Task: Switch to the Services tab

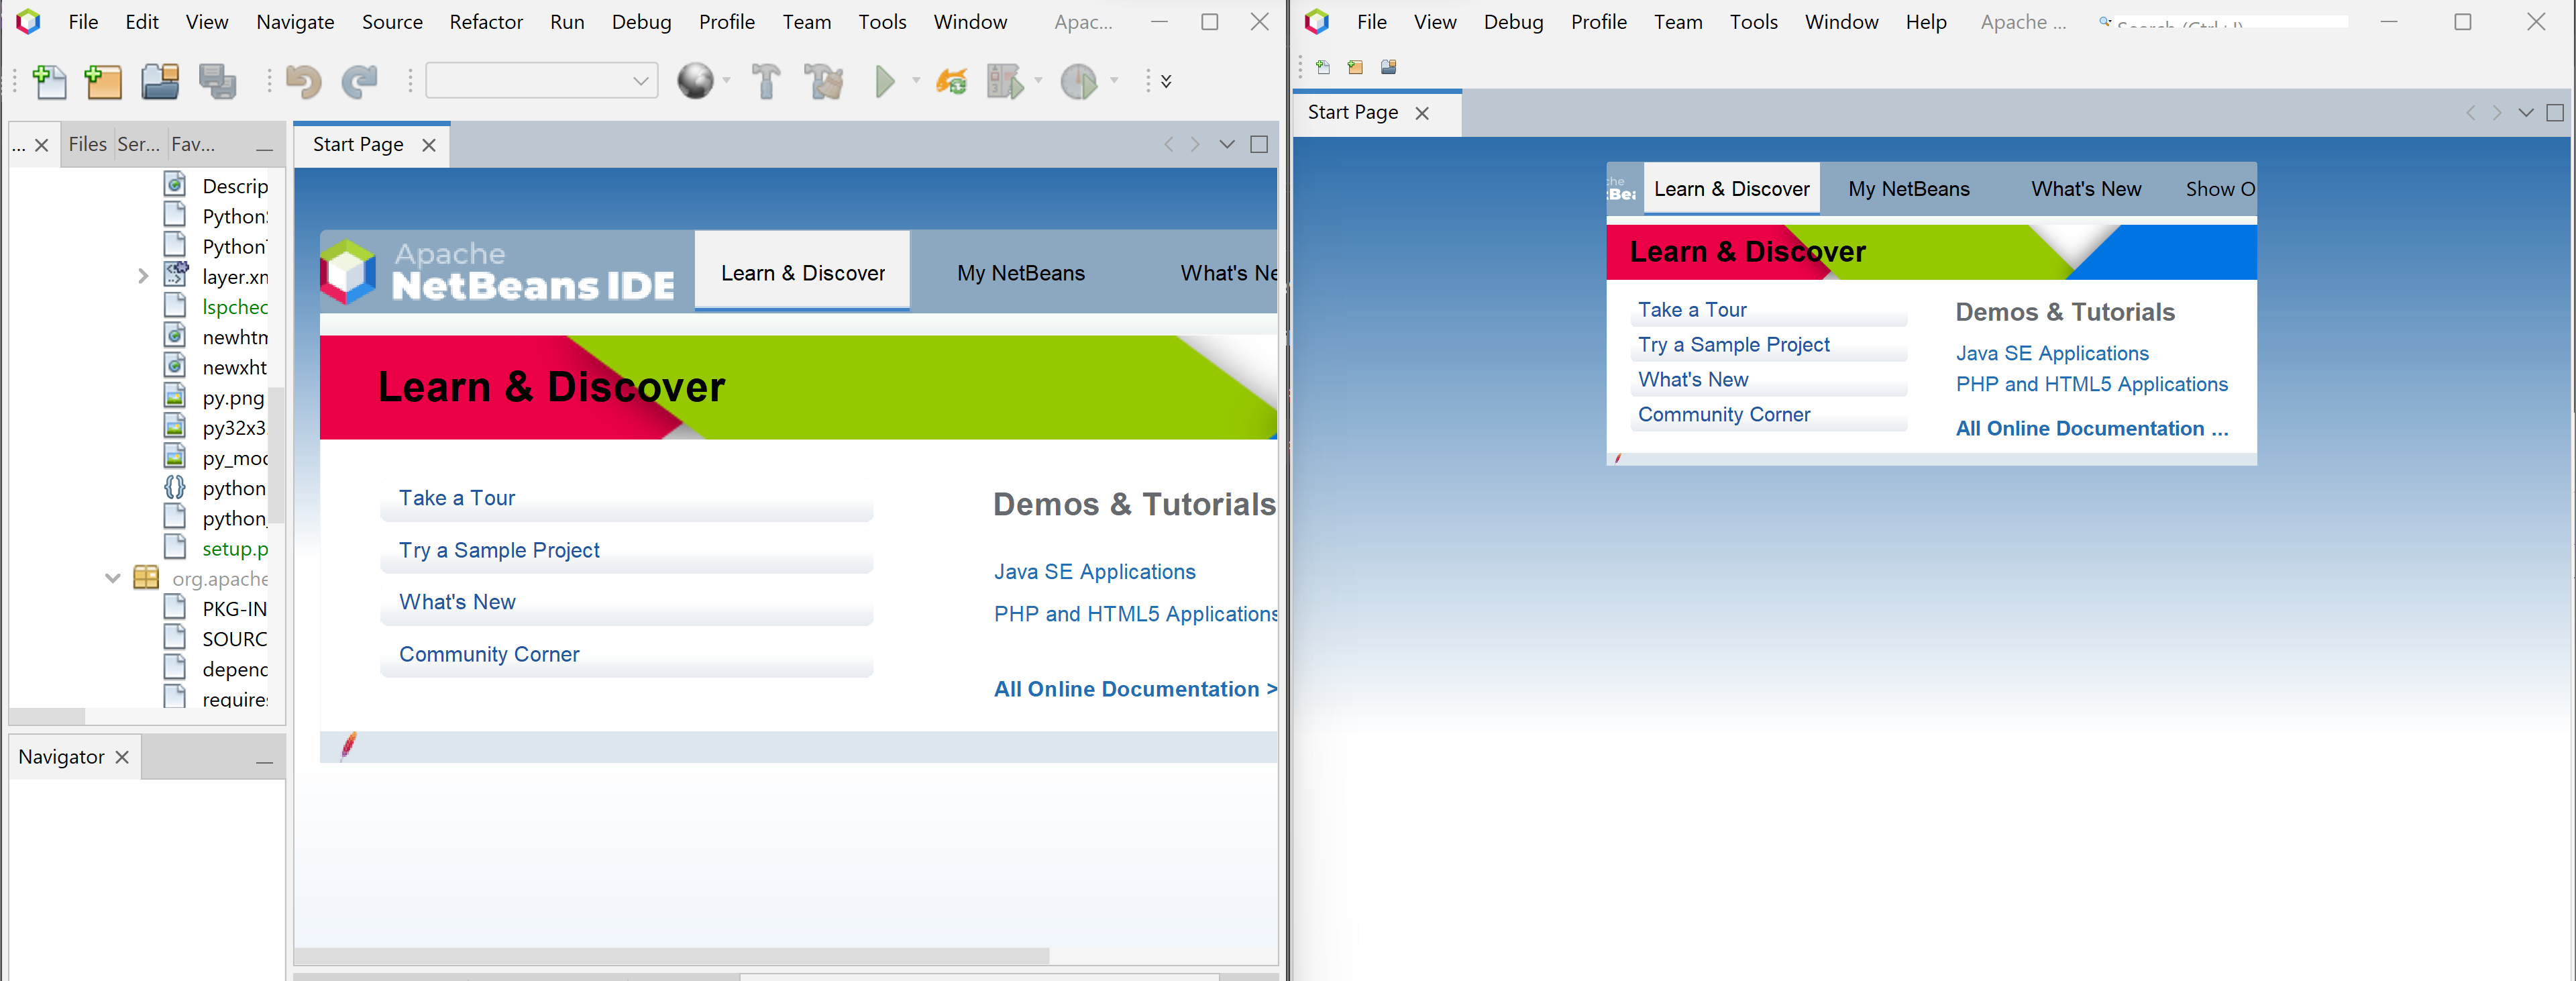Action: (138, 144)
